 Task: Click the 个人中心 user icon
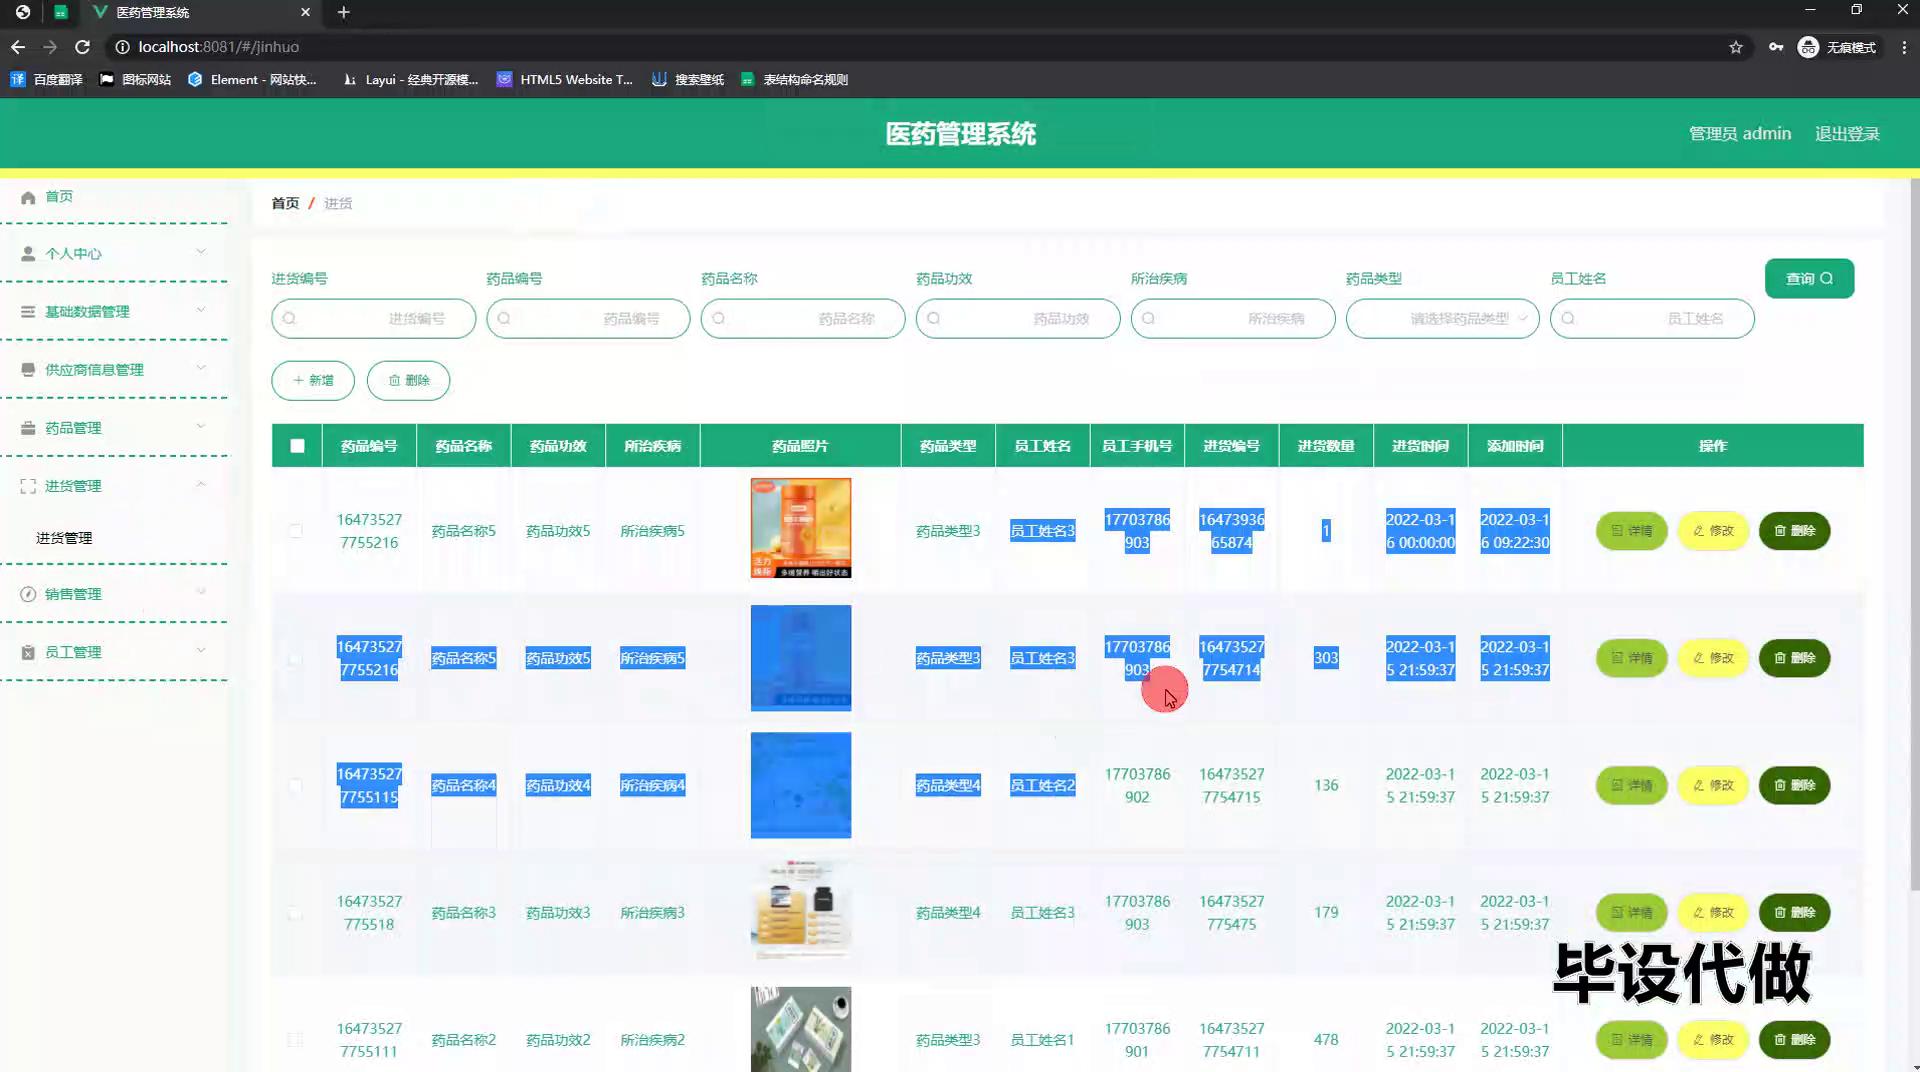coord(28,254)
